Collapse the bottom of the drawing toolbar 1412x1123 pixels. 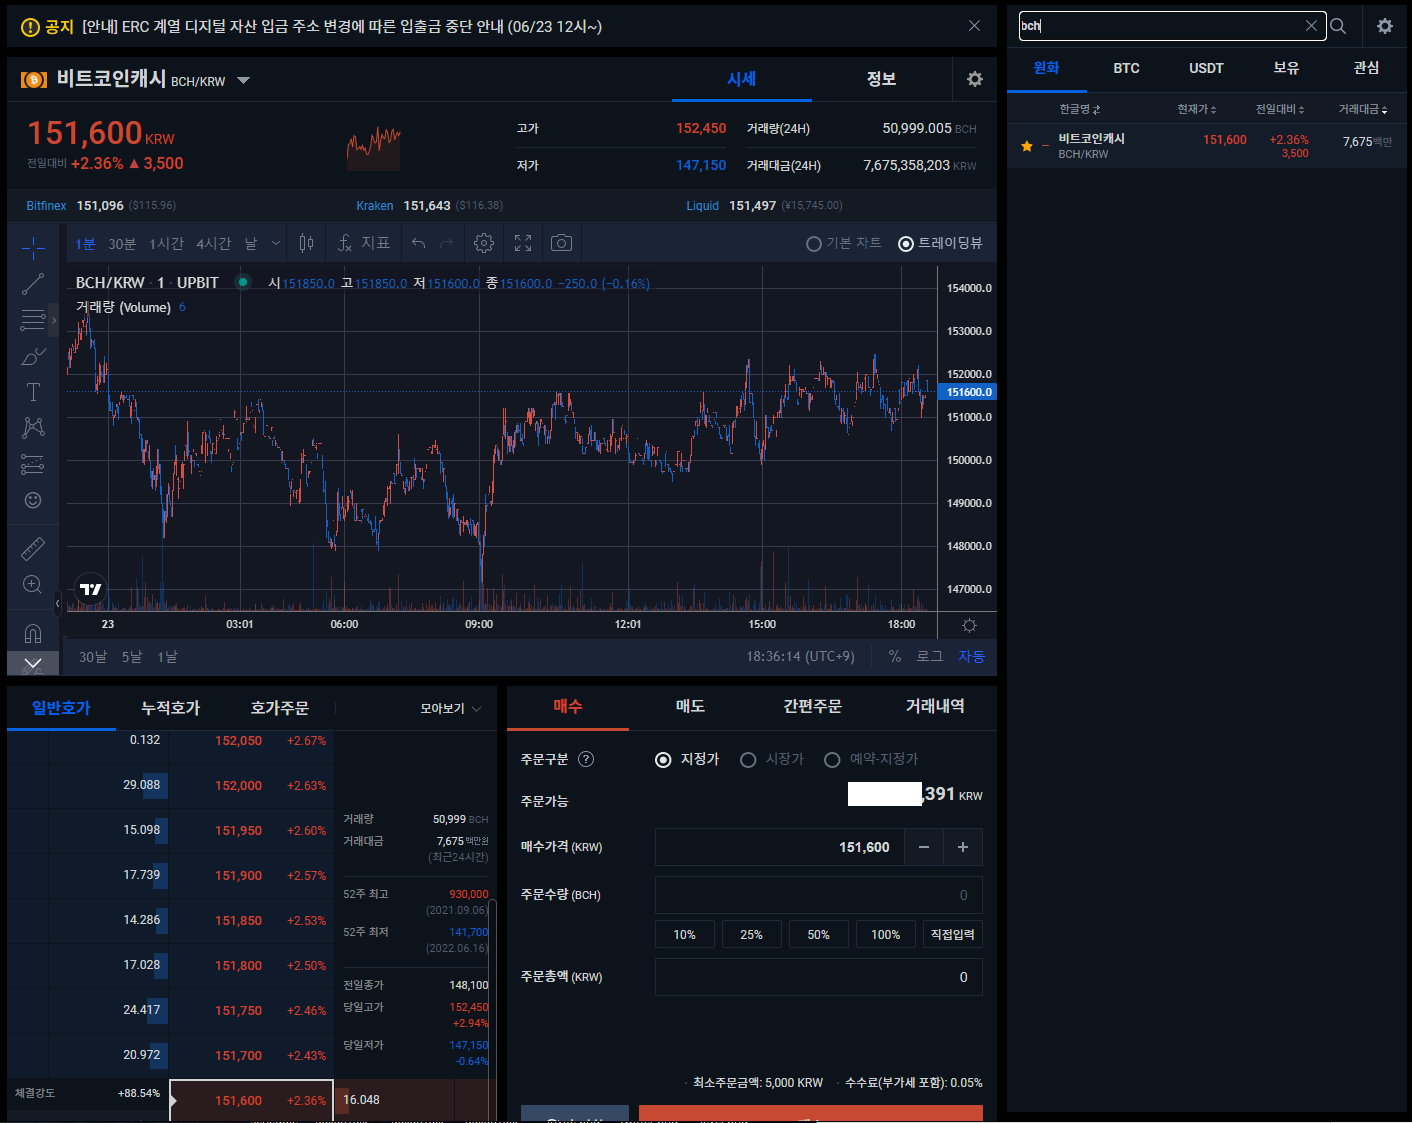pyautogui.click(x=33, y=664)
